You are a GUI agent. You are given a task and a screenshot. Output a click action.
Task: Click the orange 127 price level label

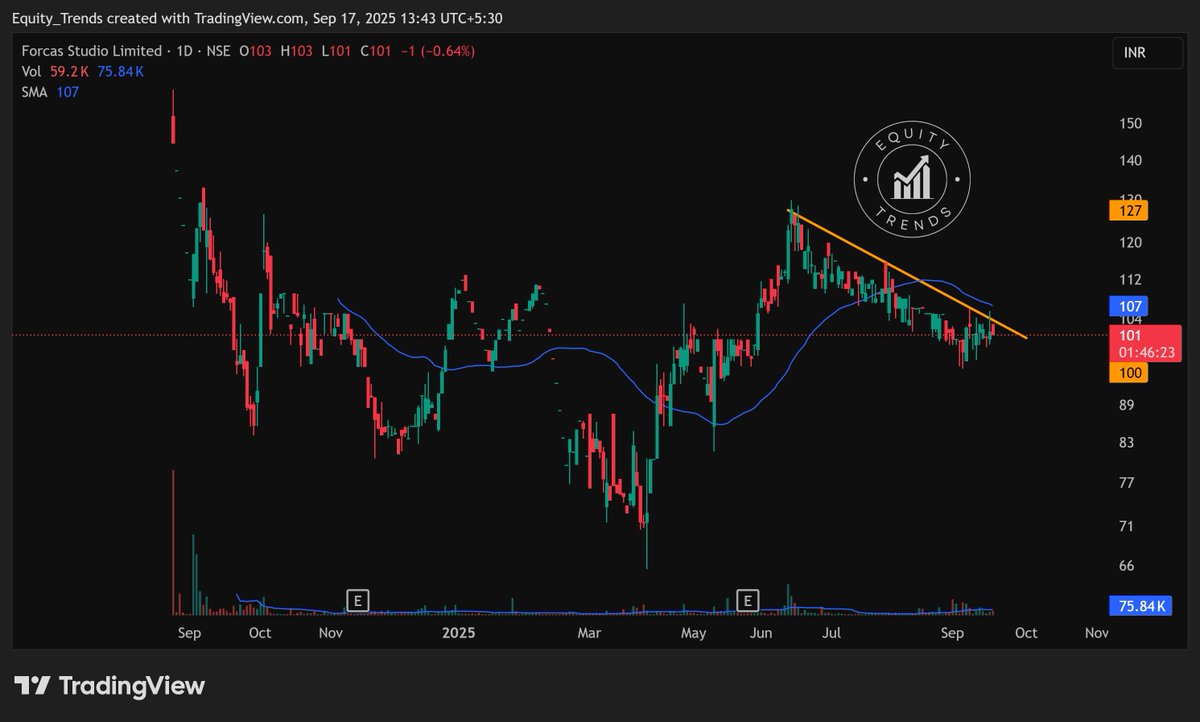(1129, 210)
